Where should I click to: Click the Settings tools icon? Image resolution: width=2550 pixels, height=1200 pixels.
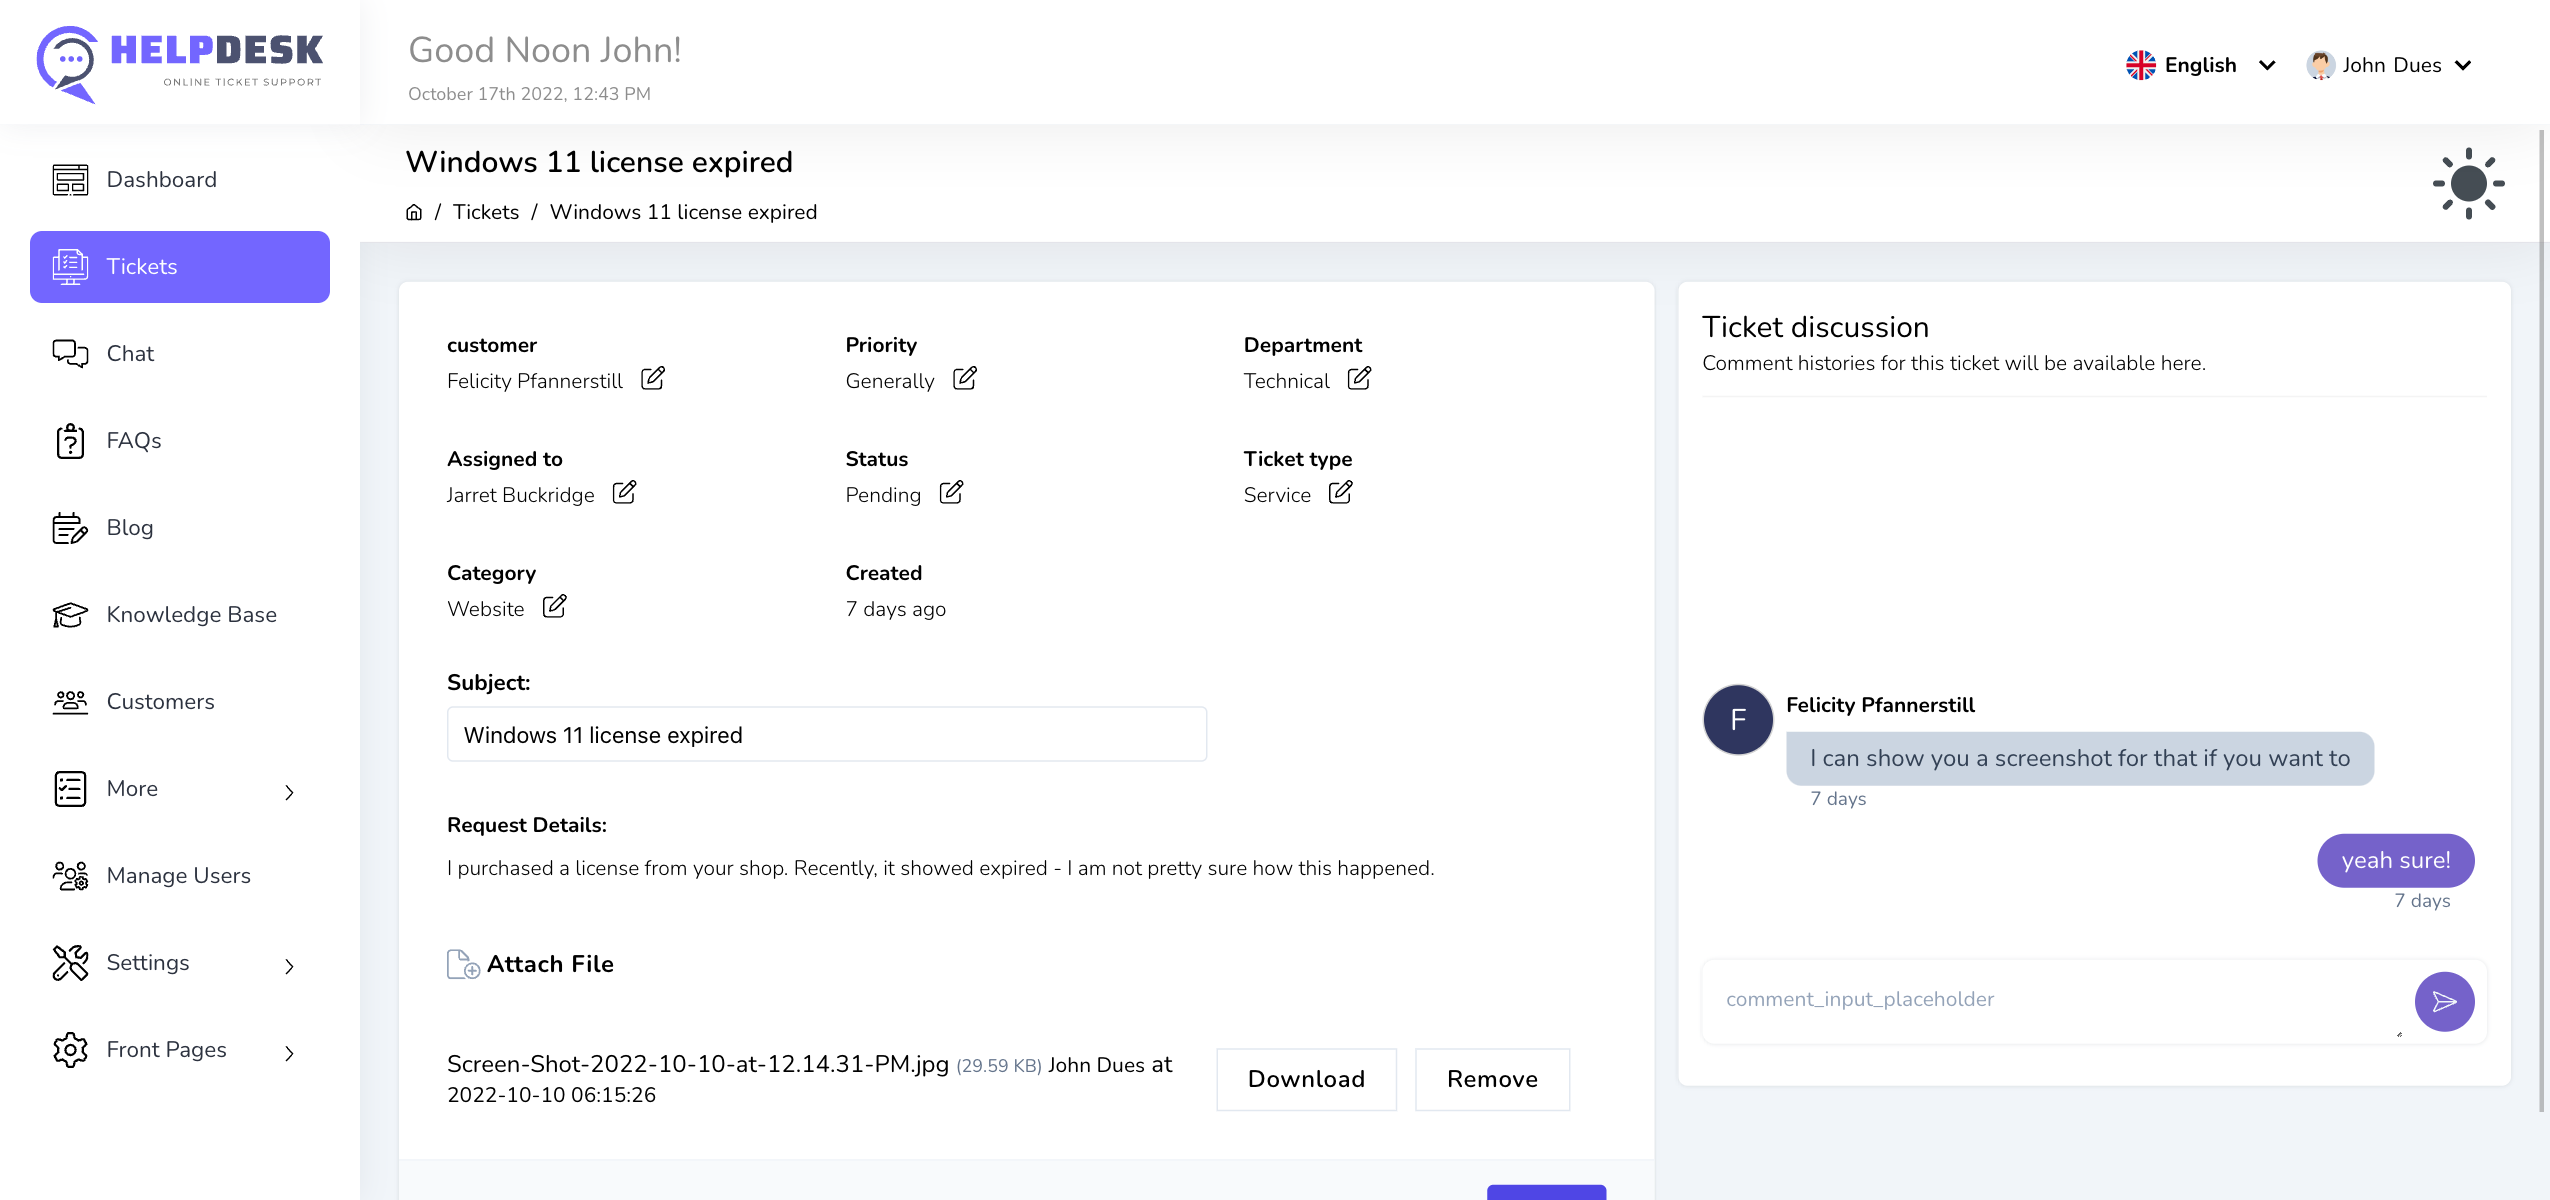pyautogui.click(x=70, y=963)
